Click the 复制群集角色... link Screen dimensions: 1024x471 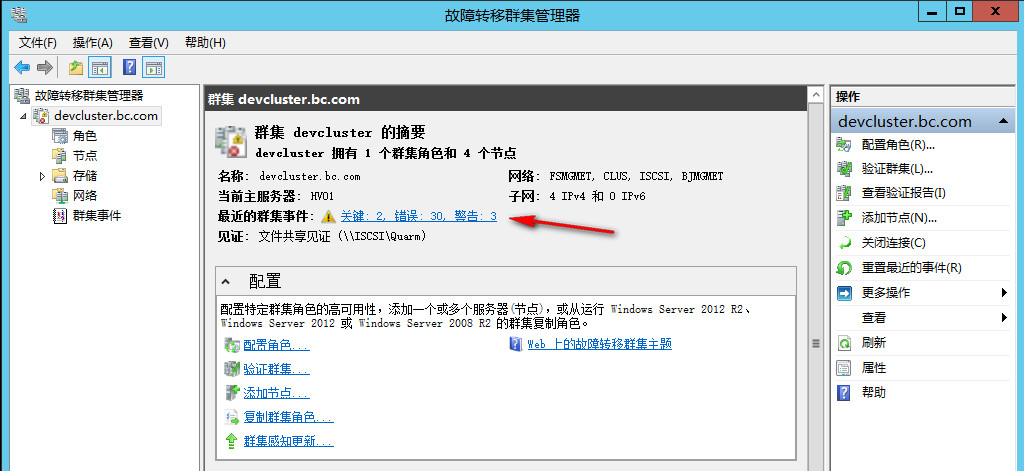tap(289, 417)
